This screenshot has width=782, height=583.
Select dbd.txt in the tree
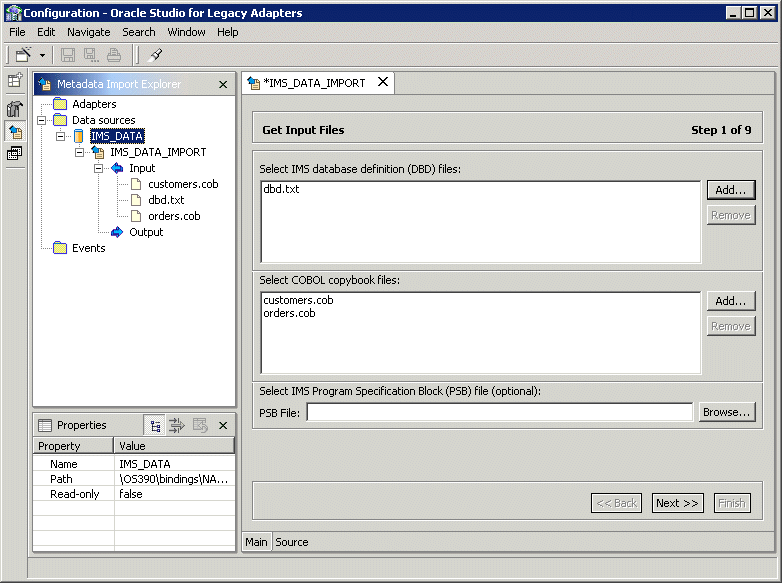[x=166, y=200]
